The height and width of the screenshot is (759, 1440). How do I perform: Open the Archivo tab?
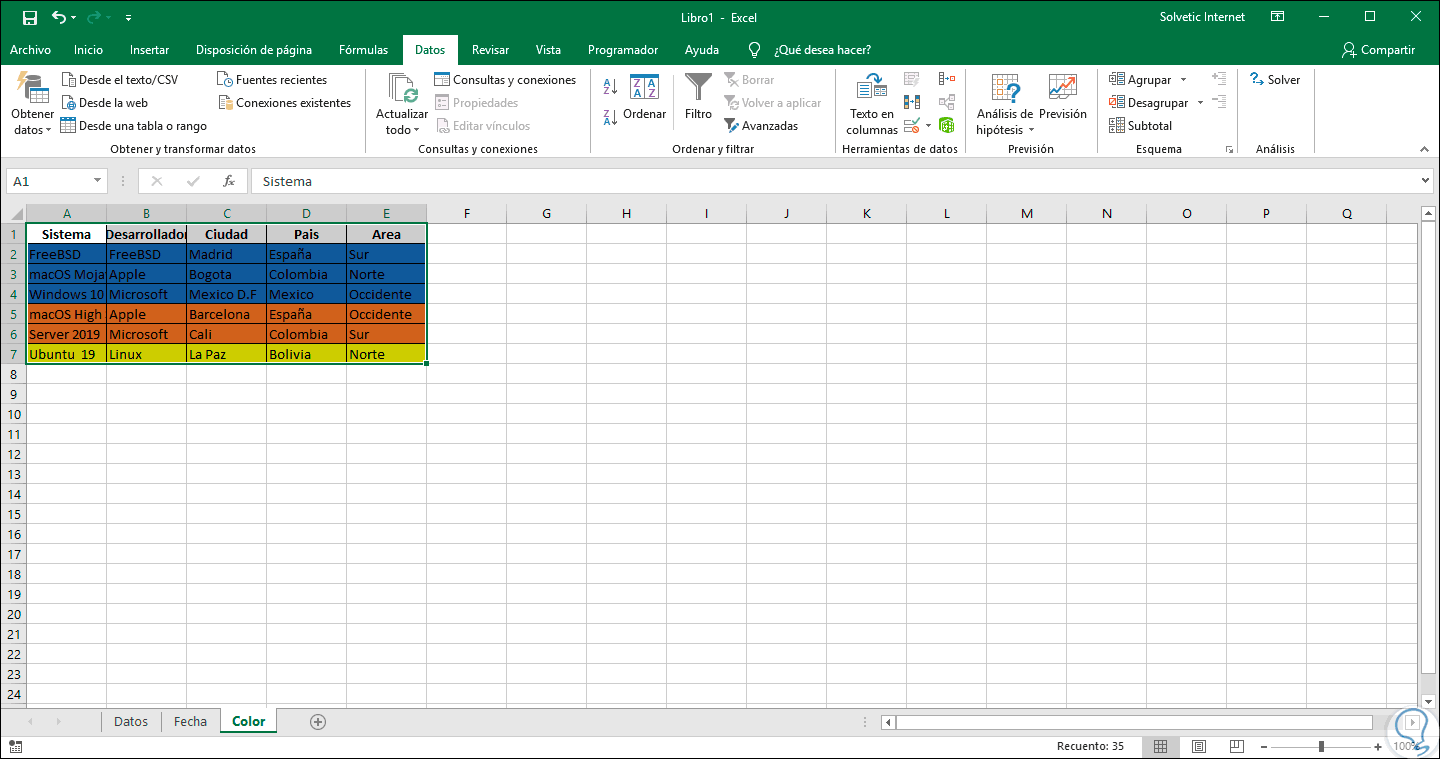click(x=30, y=50)
